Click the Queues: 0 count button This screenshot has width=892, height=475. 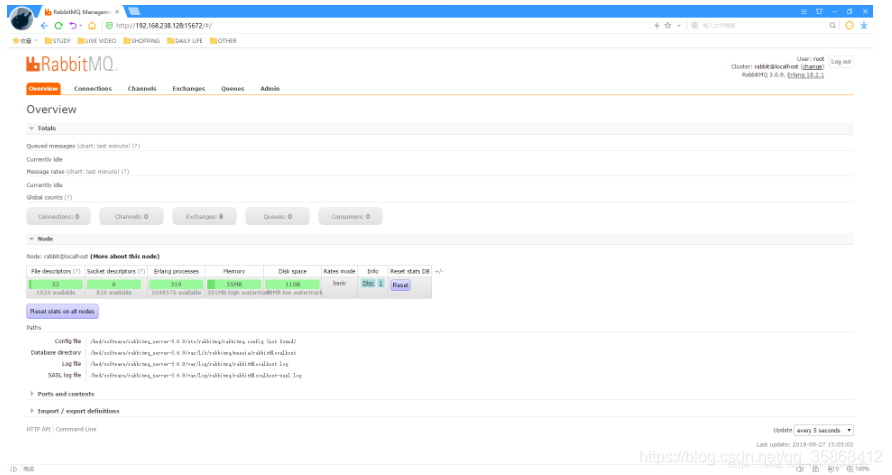click(x=278, y=217)
